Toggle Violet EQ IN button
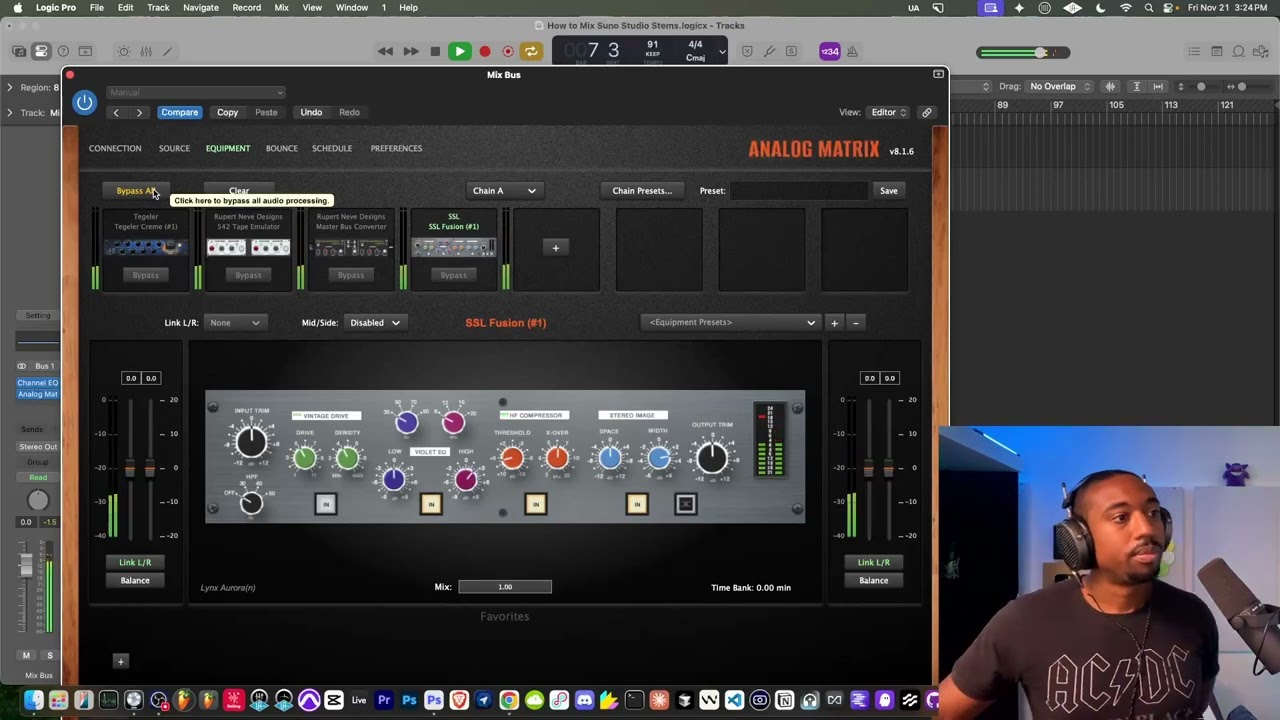1280x720 pixels. tap(431, 504)
